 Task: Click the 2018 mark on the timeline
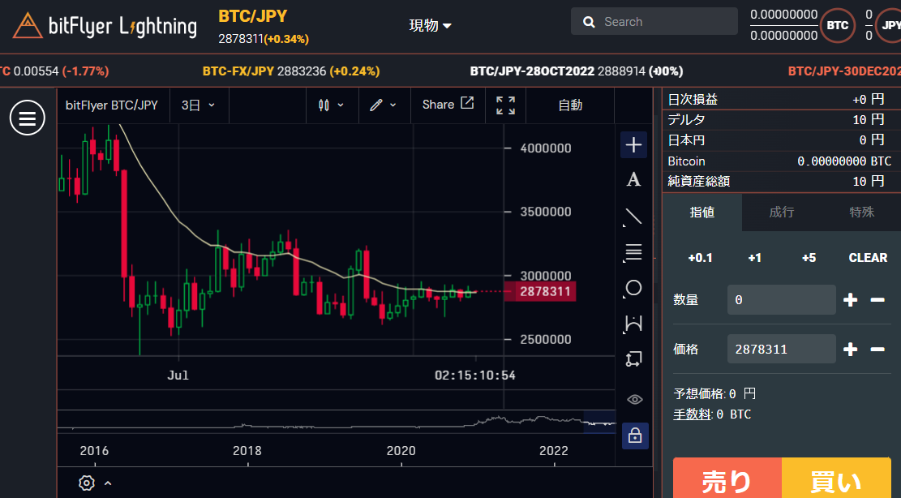coord(247,451)
